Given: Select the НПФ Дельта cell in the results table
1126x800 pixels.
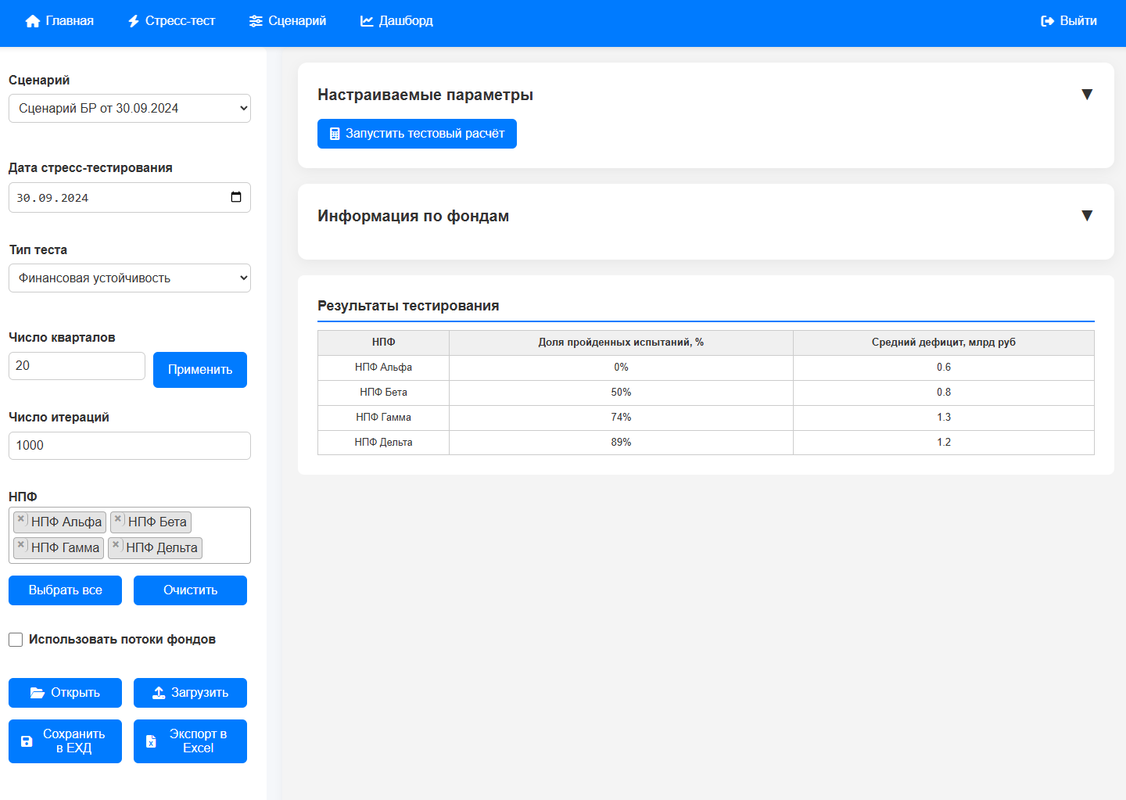Looking at the screenshot, I should (x=383, y=443).
